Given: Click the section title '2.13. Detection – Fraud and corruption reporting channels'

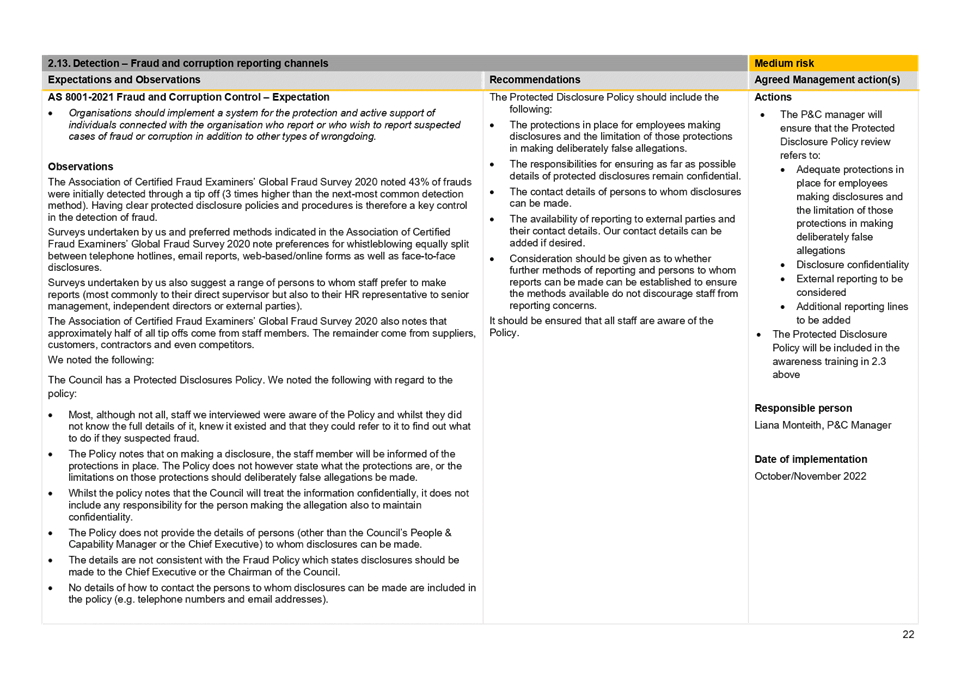Looking at the screenshot, I should [x=188, y=63].
